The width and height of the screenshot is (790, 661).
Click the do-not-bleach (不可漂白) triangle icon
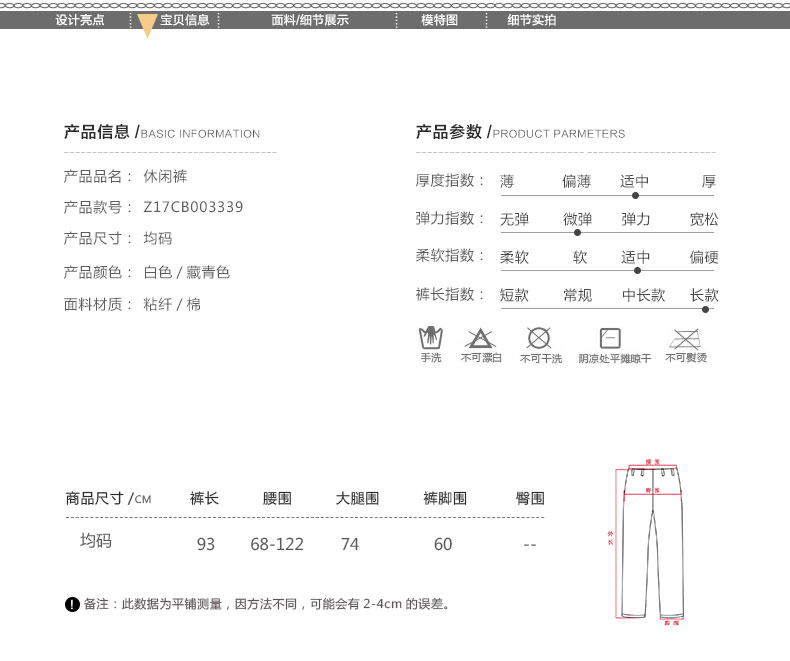click(x=480, y=337)
